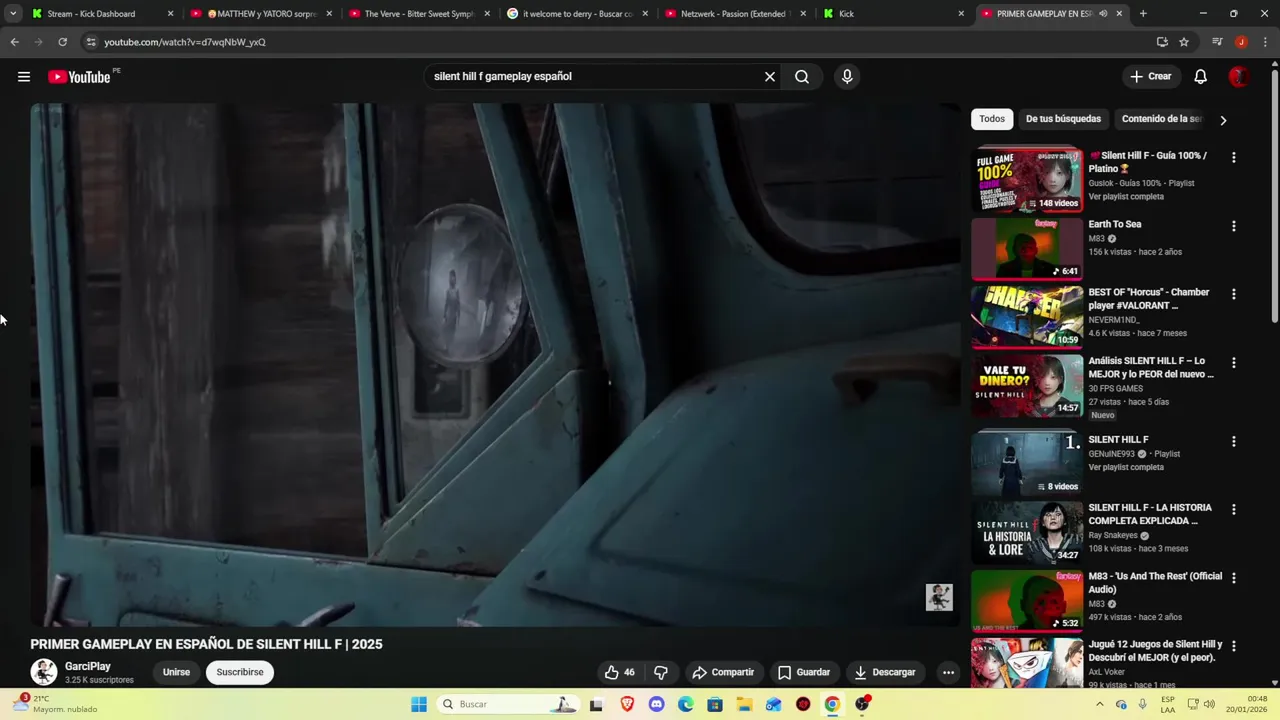Open YouTube notifications bell
The height and width of the screenshot is (720, 1280).
(1201, 77)
